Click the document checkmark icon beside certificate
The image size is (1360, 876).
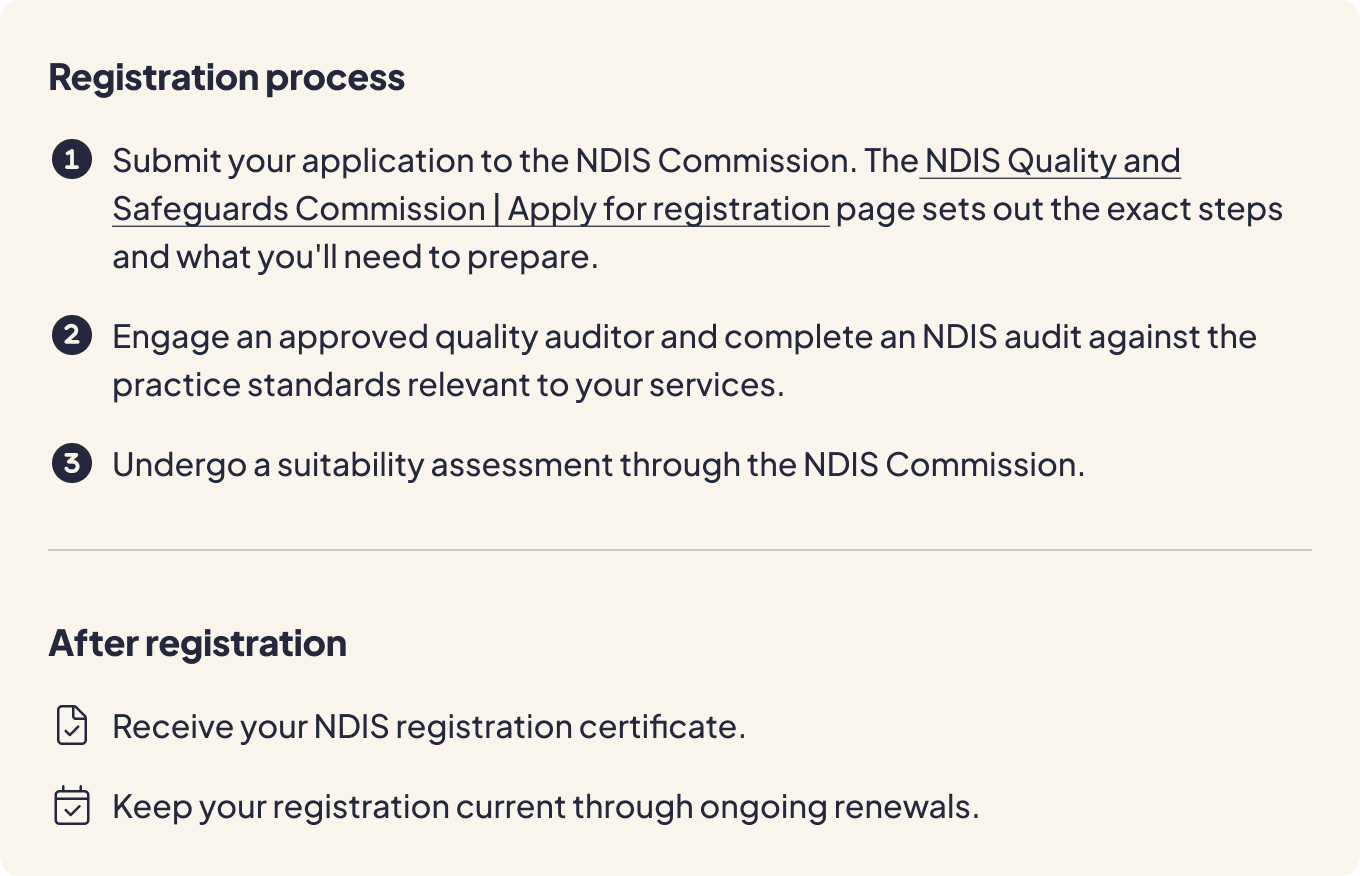coord(71,726)
